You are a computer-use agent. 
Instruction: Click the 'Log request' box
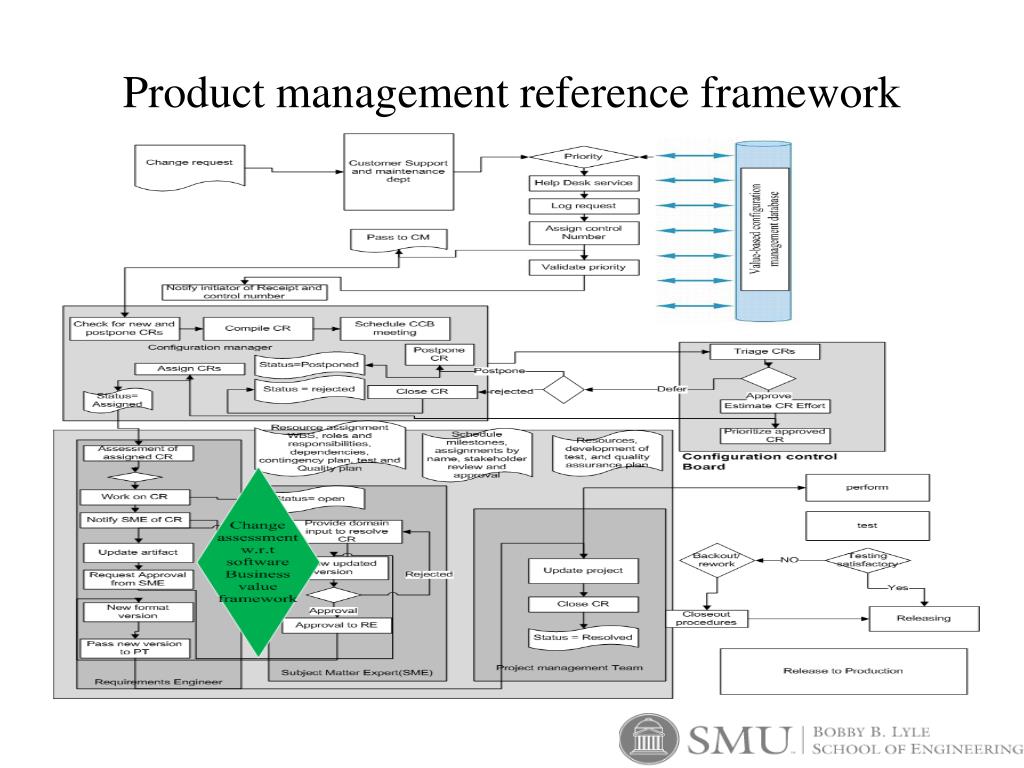click(x=583, y=206)
